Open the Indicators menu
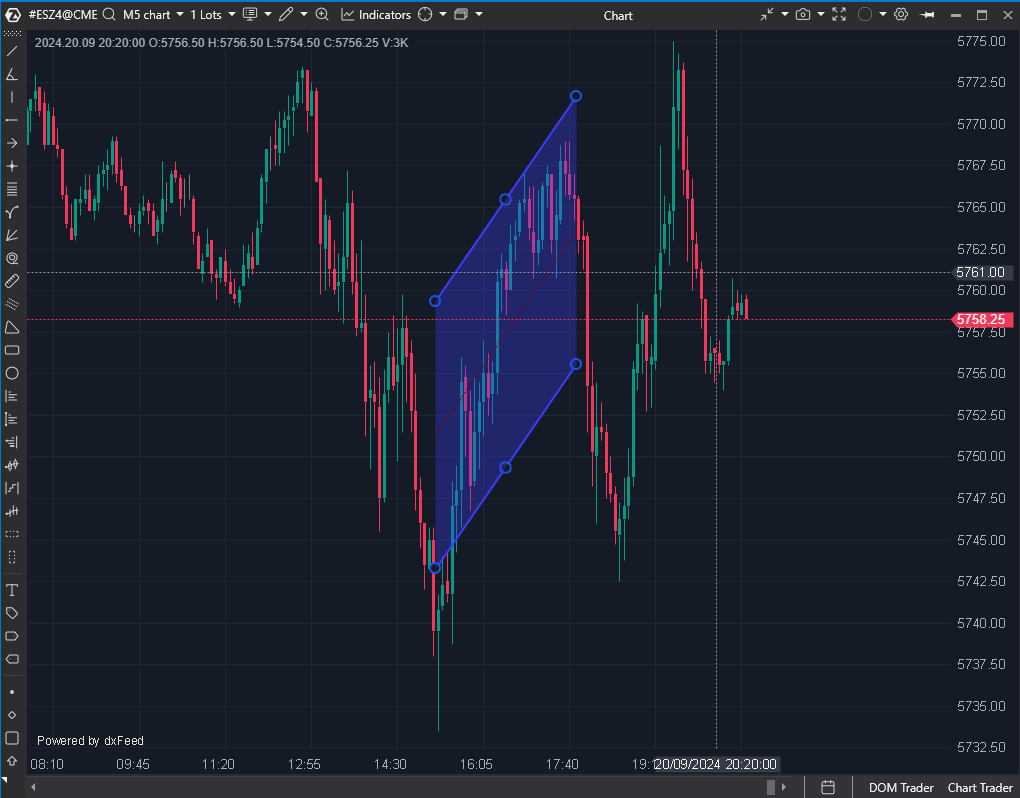 click(376, 14)
